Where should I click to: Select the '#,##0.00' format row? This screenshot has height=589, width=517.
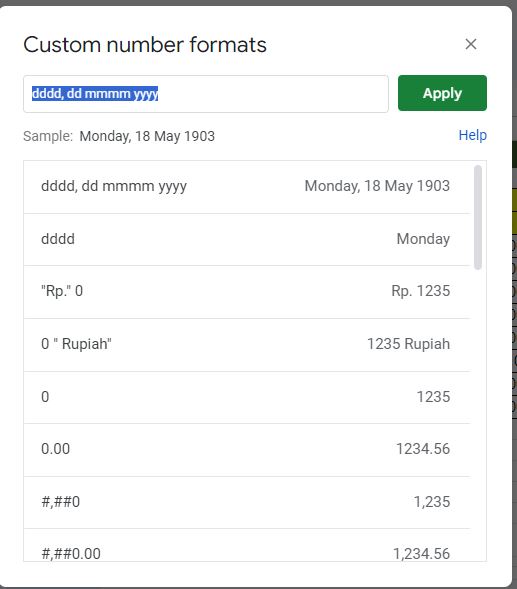point(247,545)
